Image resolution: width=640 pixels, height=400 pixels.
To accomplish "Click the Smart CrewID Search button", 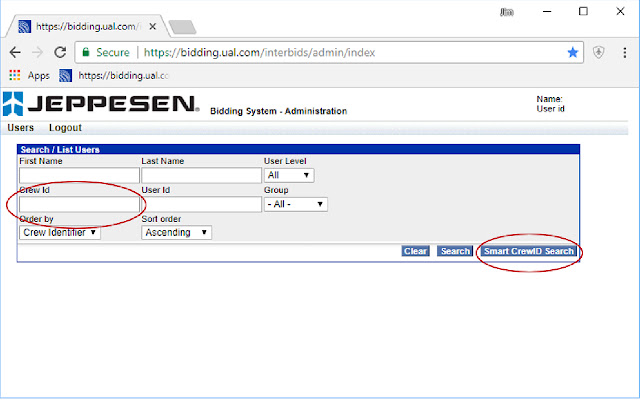I will coord(529,251).
